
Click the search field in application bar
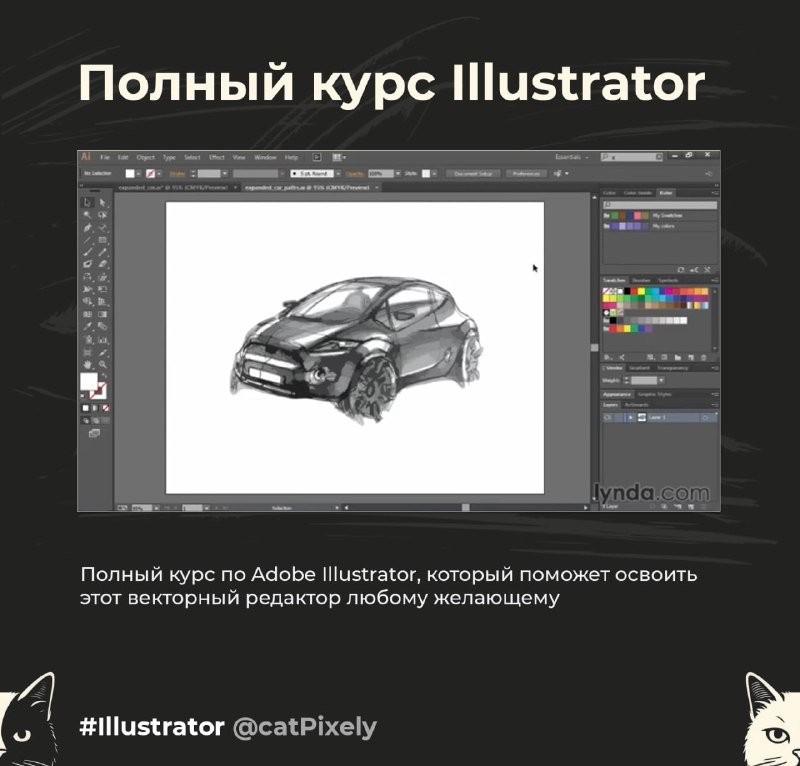click(632, 157)
